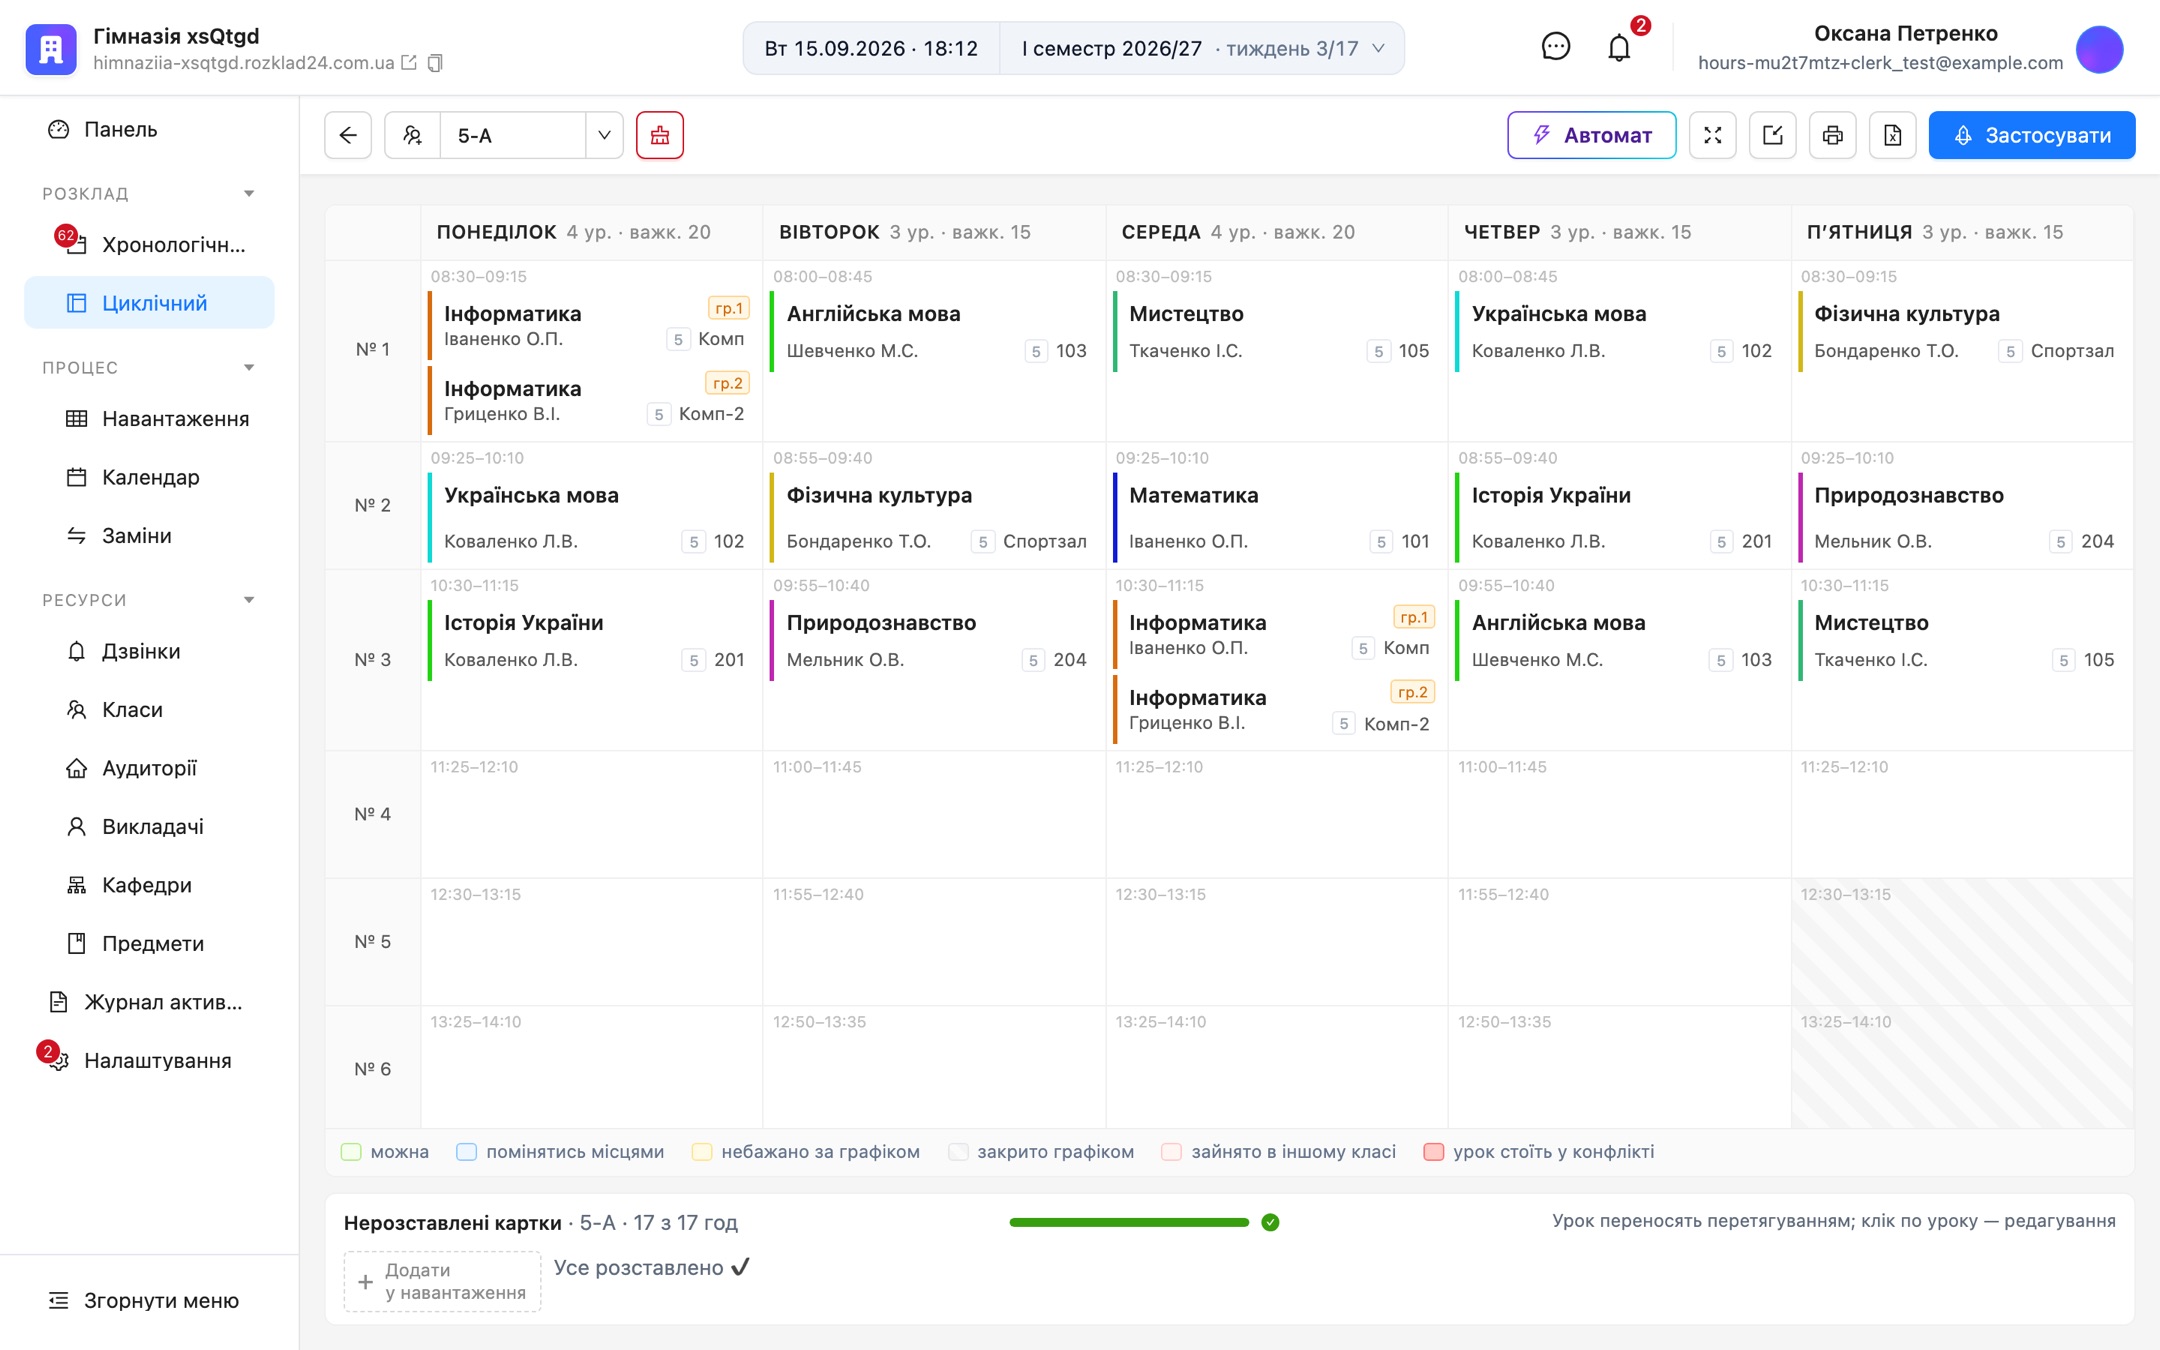The image size is (2160, 1350).
Task: Click the Автомат button
Action: pos(1591,135)
